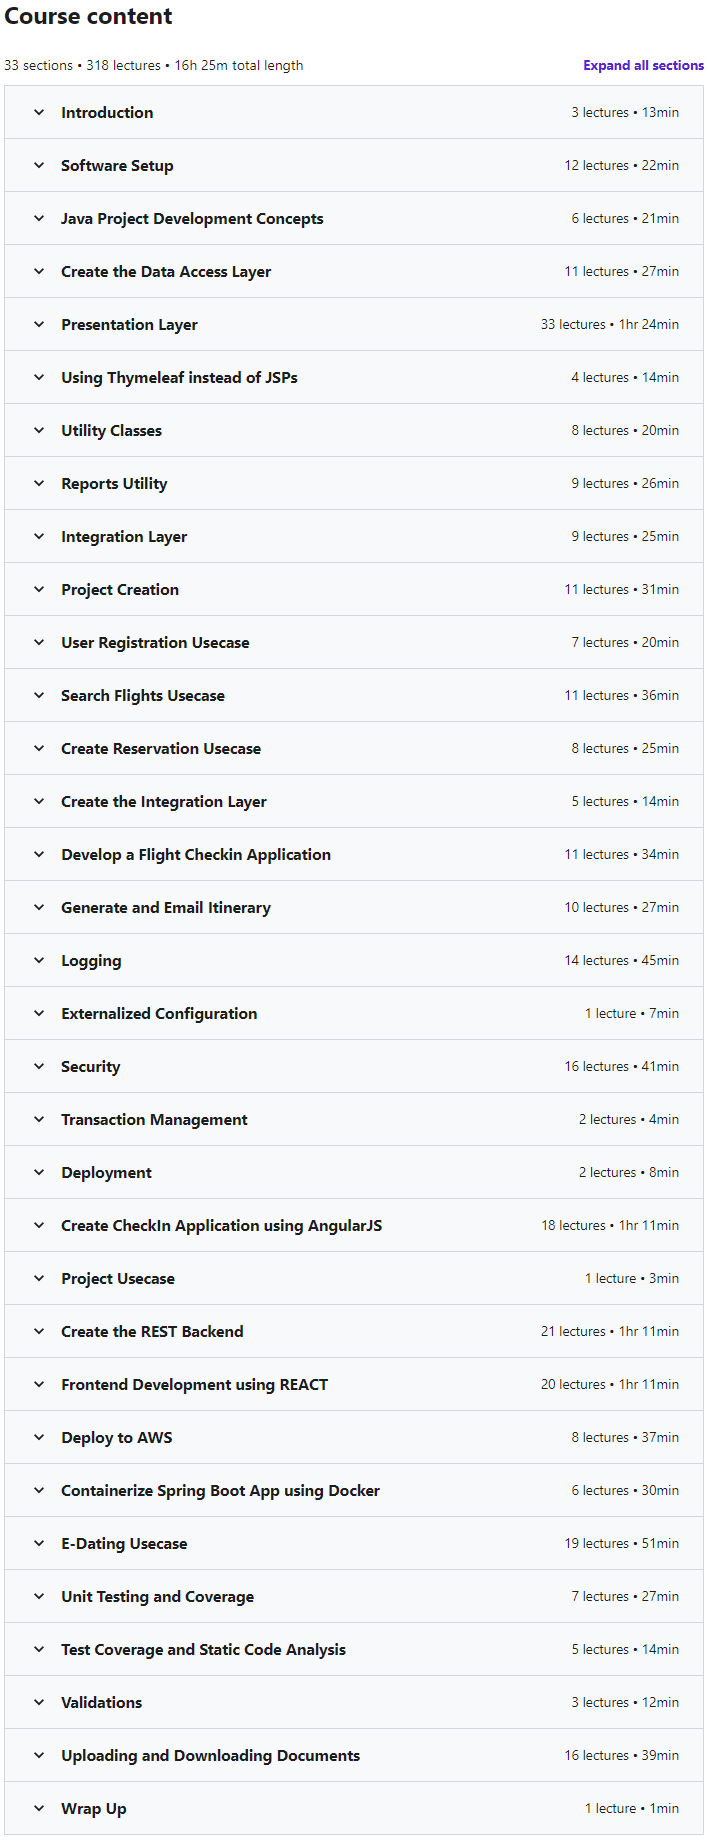Open Search Flights Usecase section title
The height and width of the screenshot is (1841, 709).
pos(143,695)
